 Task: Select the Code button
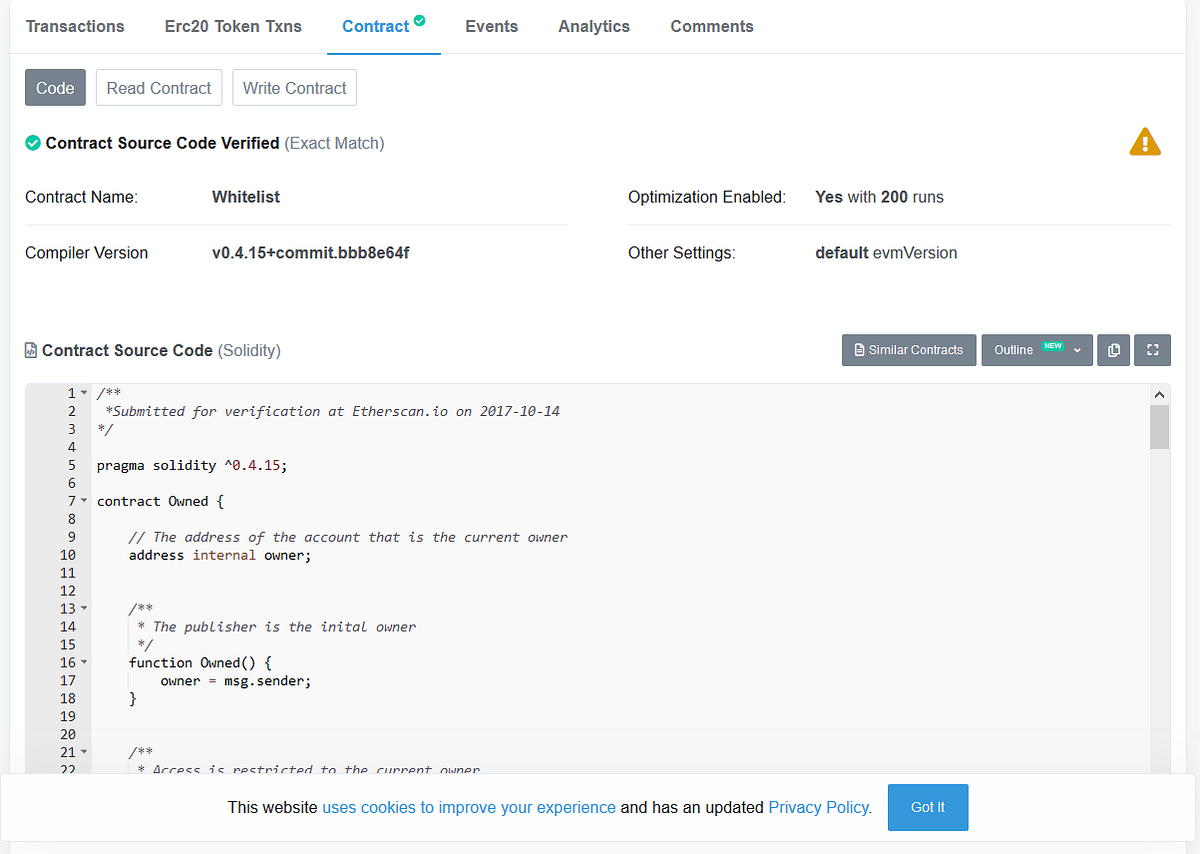55,88
